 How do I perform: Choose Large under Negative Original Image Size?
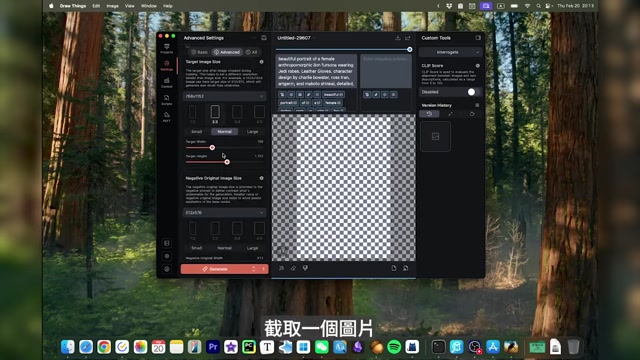252,248
